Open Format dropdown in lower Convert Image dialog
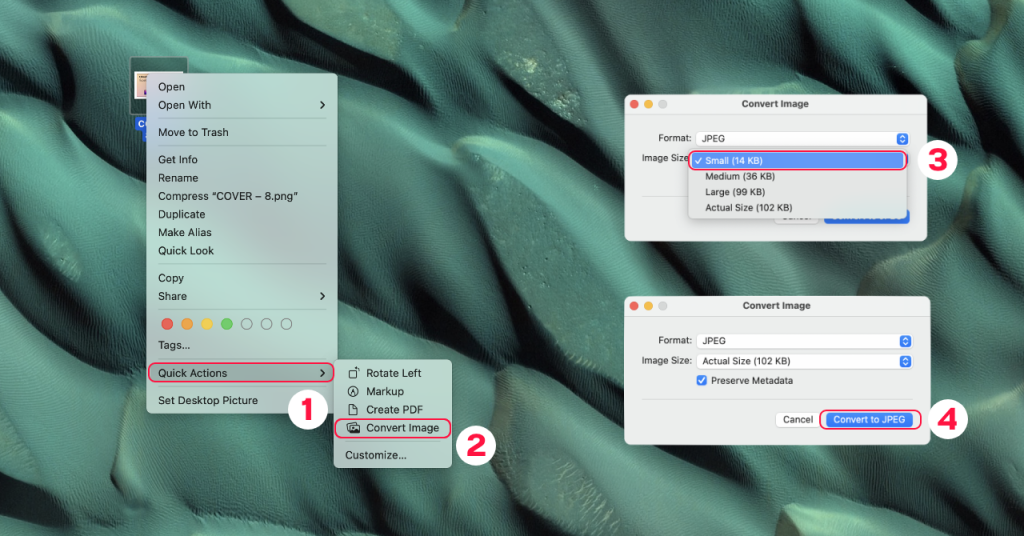This screenshot has width=1024, height=536. click(804, 341)
